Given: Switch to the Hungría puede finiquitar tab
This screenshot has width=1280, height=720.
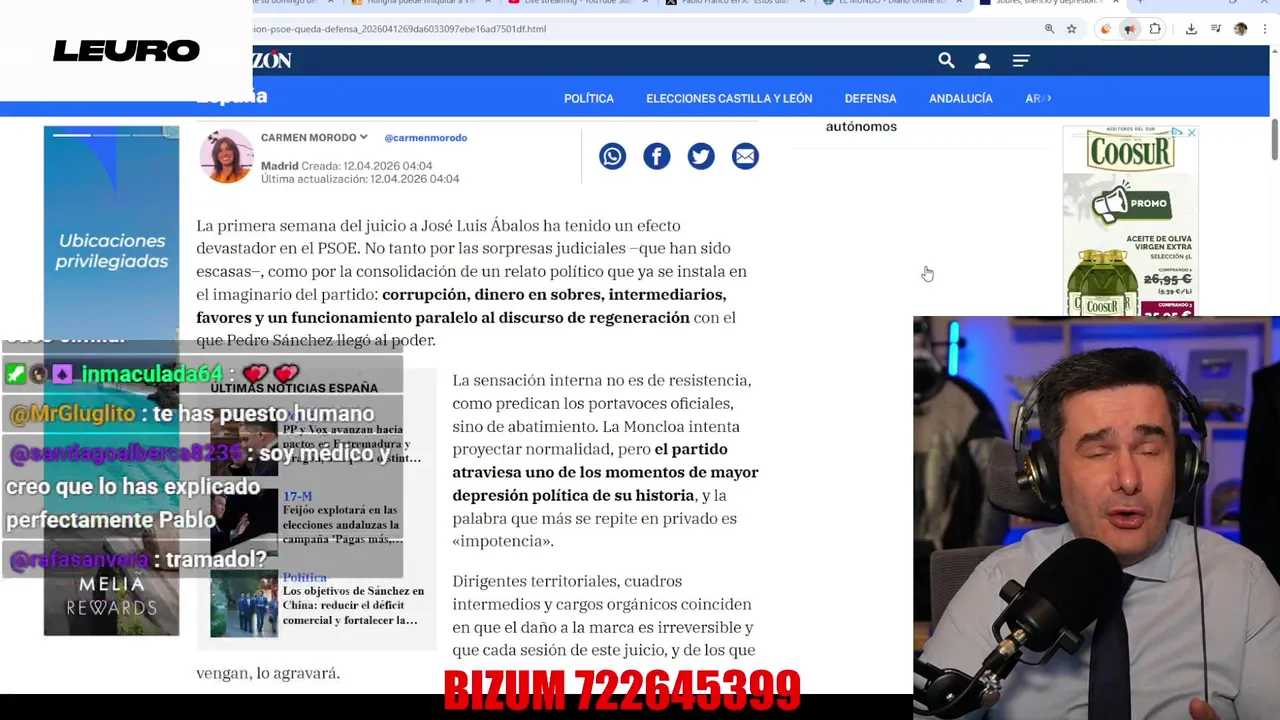Looking at the screenshot, I should point(420,3).
